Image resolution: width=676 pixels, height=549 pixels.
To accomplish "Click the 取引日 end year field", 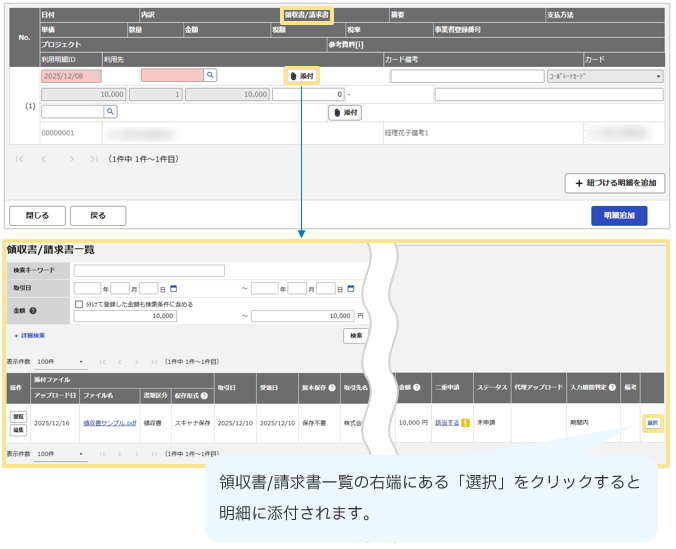I will coord(265,288).
